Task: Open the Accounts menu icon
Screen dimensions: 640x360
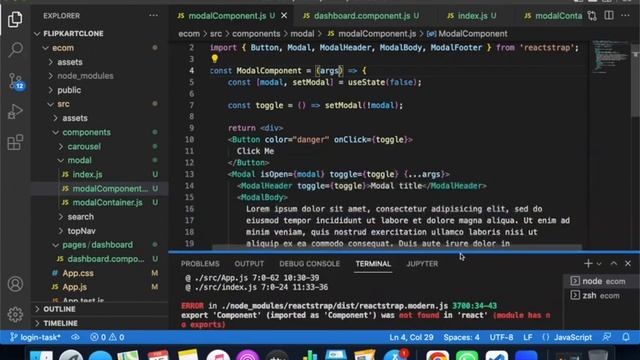Action: pyautogui.click(x=15, y=284)
